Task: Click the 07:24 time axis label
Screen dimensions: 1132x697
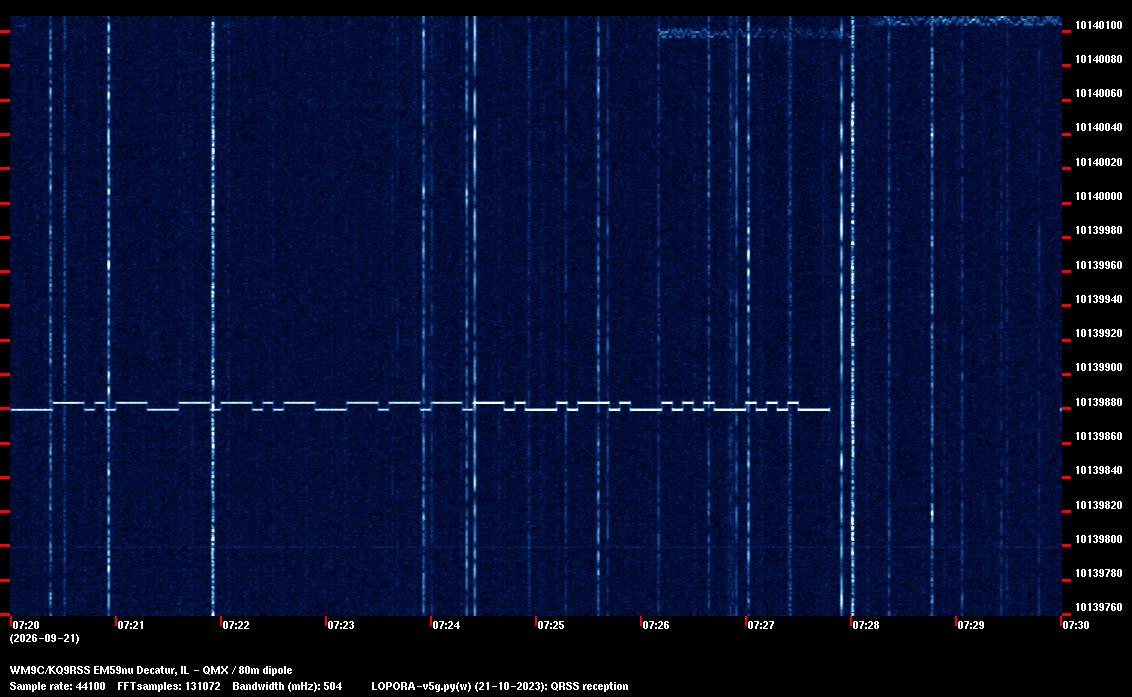Action: pos(446,625)
